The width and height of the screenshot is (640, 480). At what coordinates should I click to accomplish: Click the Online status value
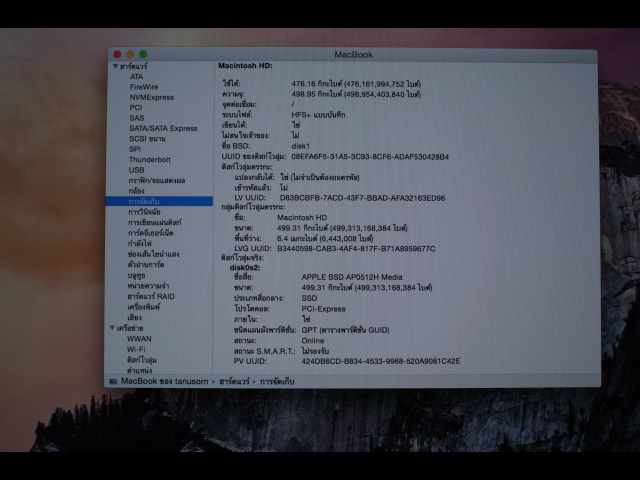click(313, 341)
